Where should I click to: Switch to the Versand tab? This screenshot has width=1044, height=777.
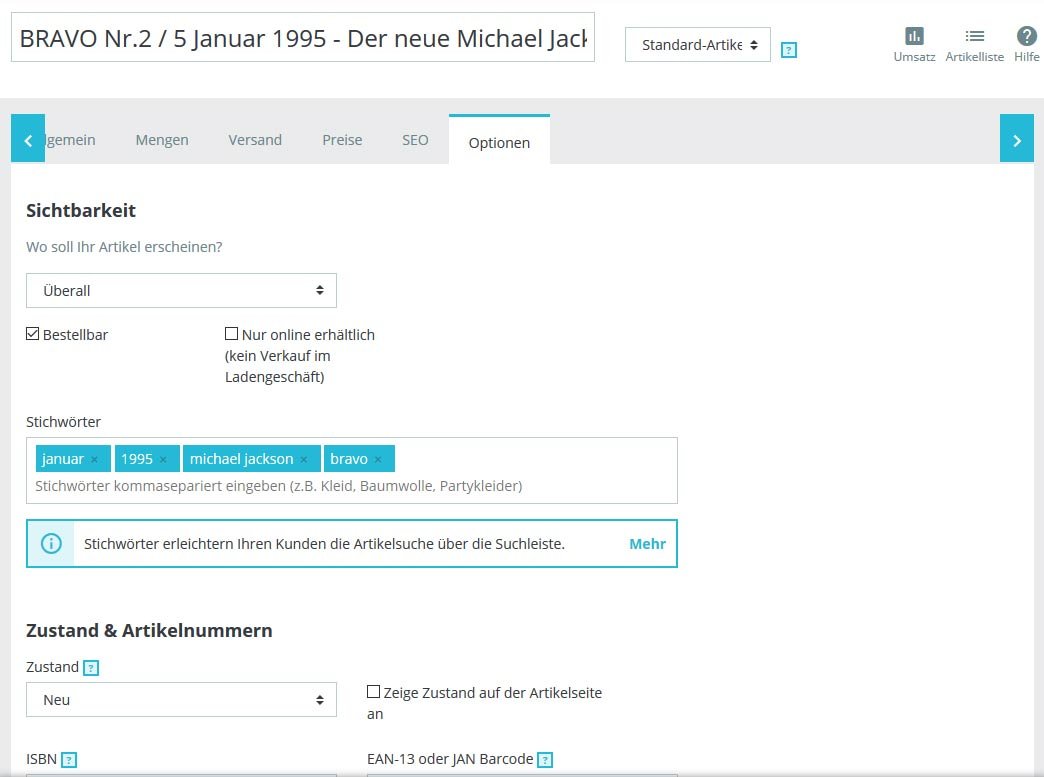coord(255,140)
